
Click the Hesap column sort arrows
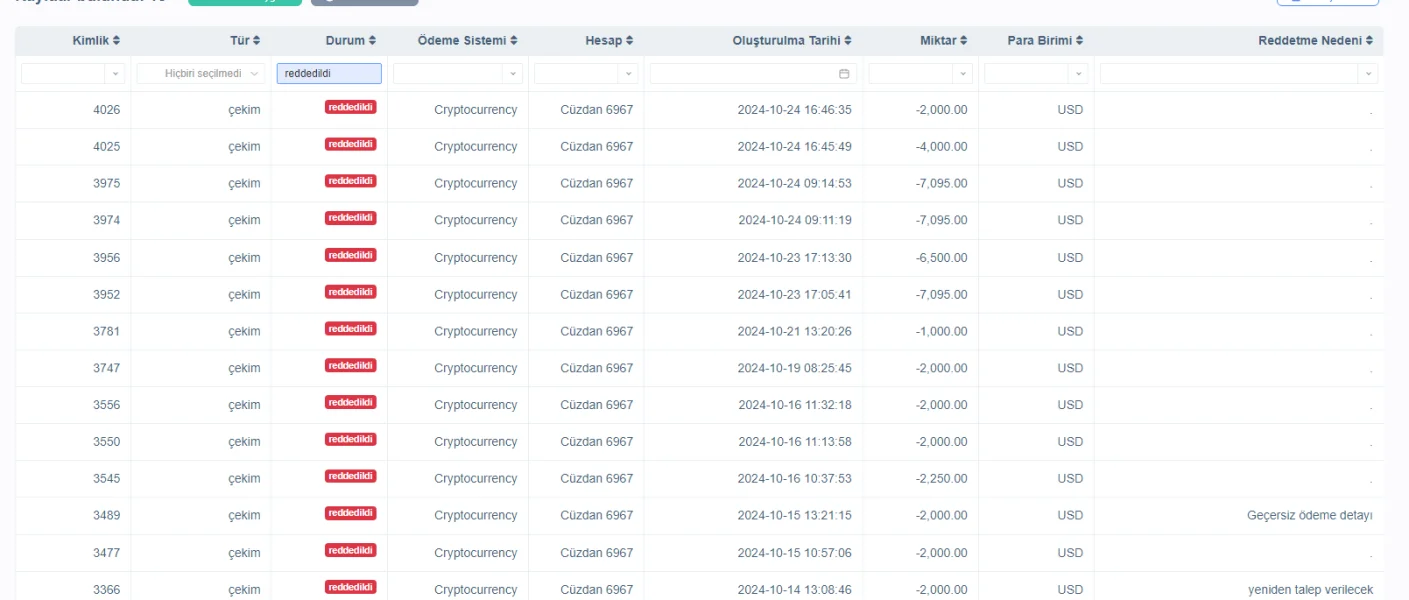click(x=630, y=41)
